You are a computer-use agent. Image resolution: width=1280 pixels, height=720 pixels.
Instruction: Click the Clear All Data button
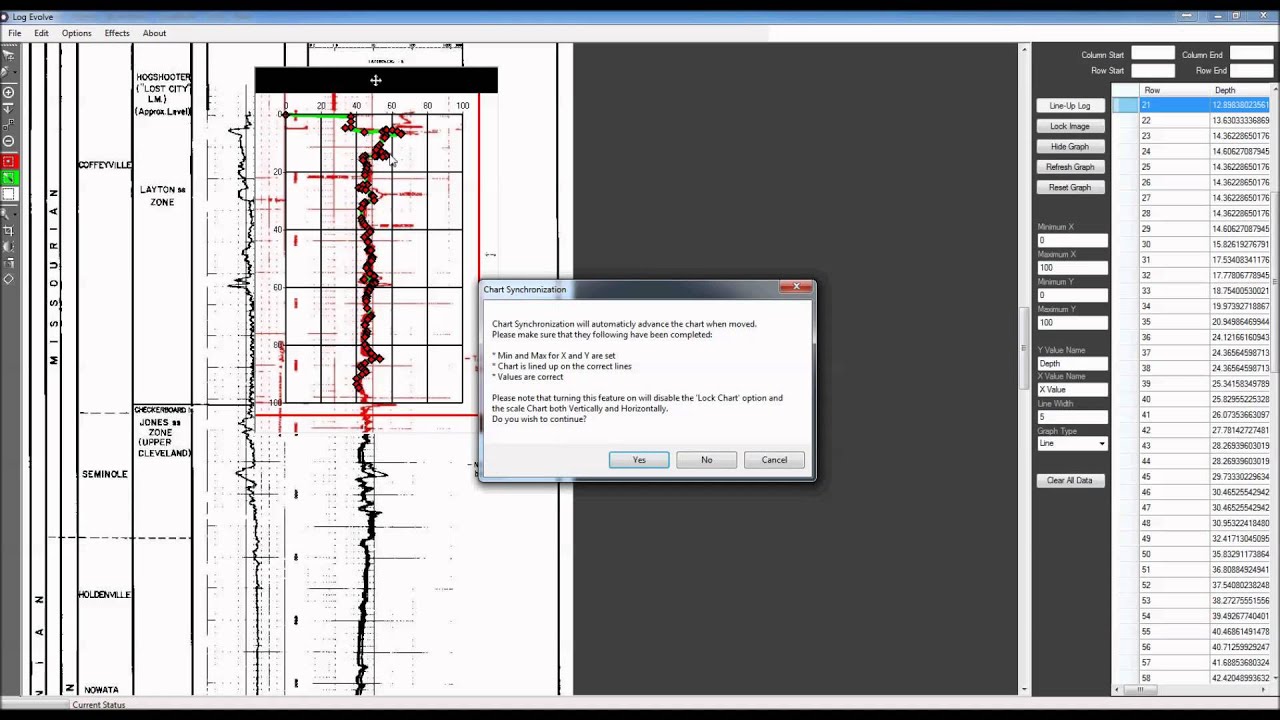(x=1070, y=480)
